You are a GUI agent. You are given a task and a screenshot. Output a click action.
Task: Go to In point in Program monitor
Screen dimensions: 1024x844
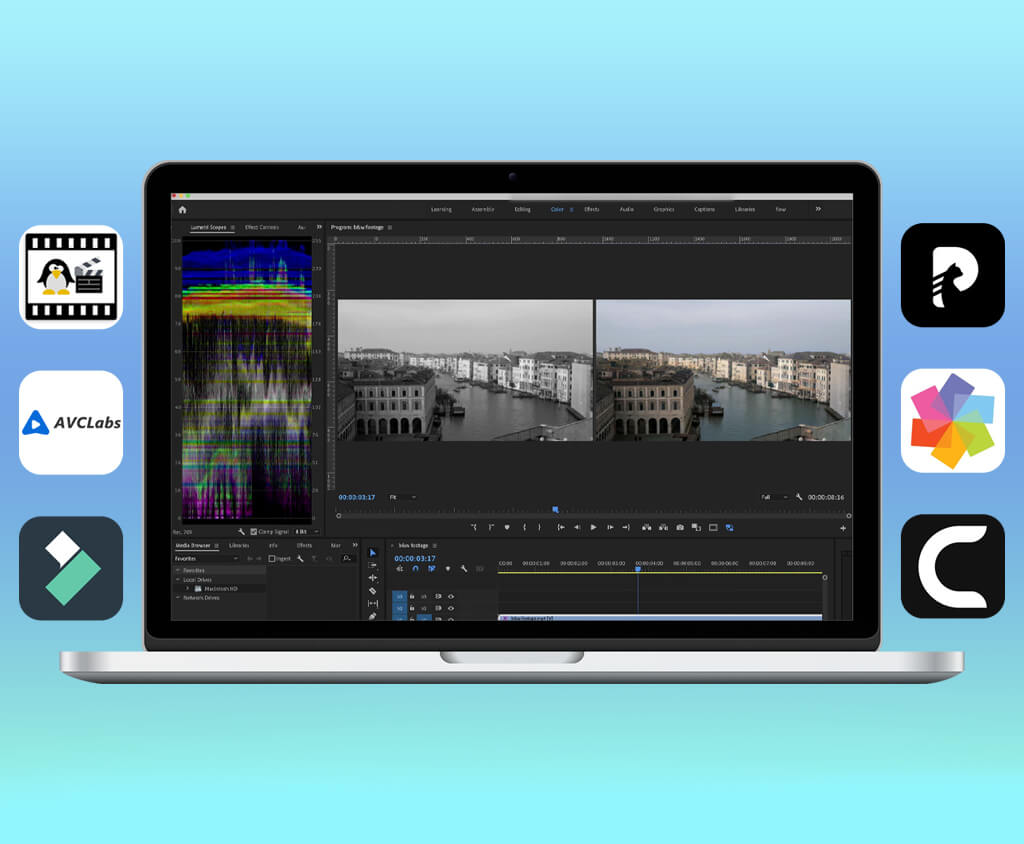[x=560, y=527]
